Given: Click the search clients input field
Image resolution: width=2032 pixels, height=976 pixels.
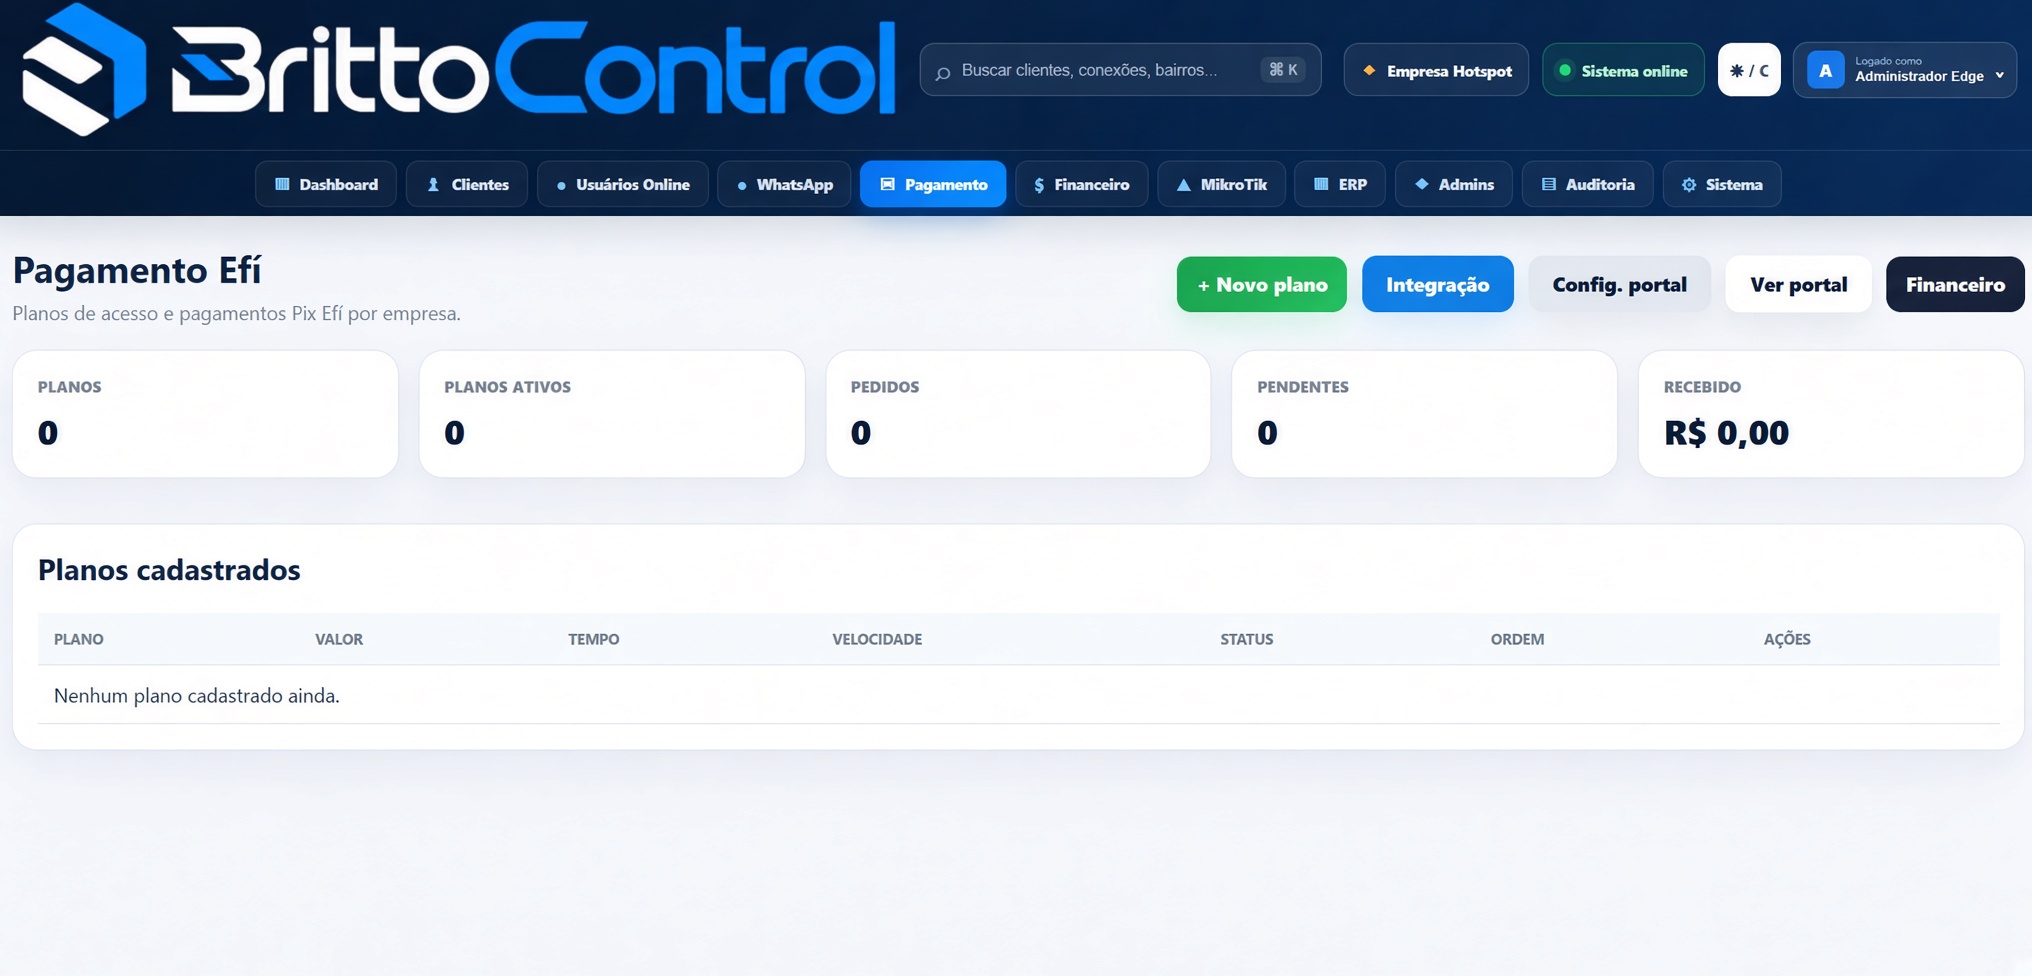Looking at the screenshot, I should [x=1120, y=70].
